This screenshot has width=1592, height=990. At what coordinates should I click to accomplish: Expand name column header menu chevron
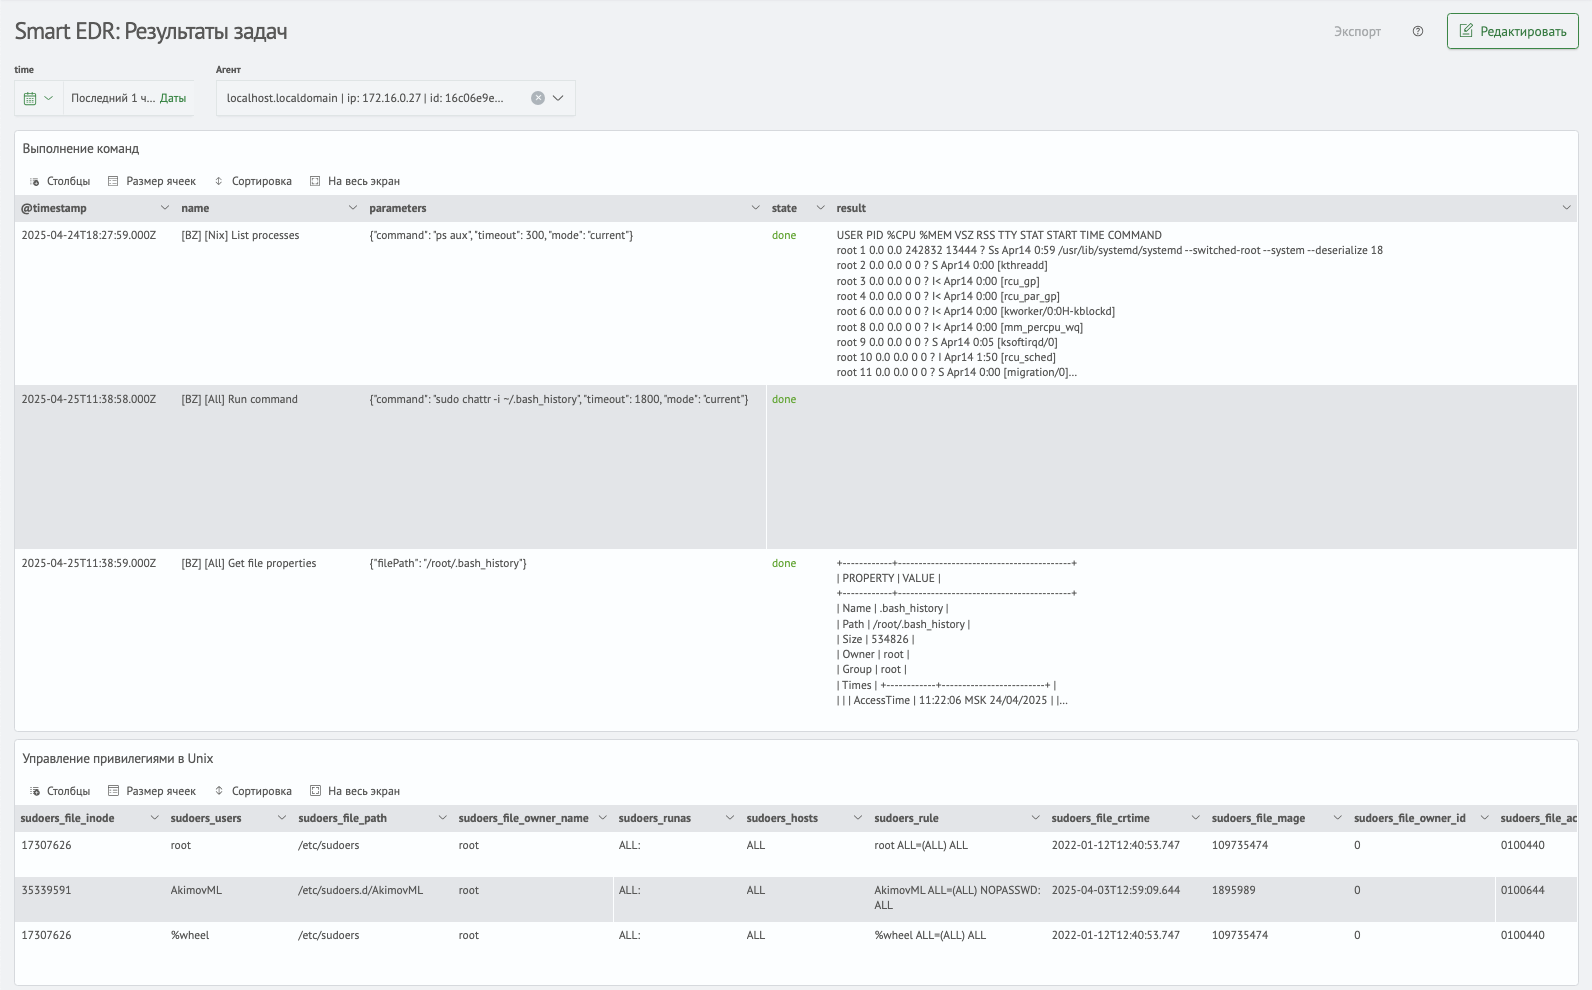click(x=352, y=208)
